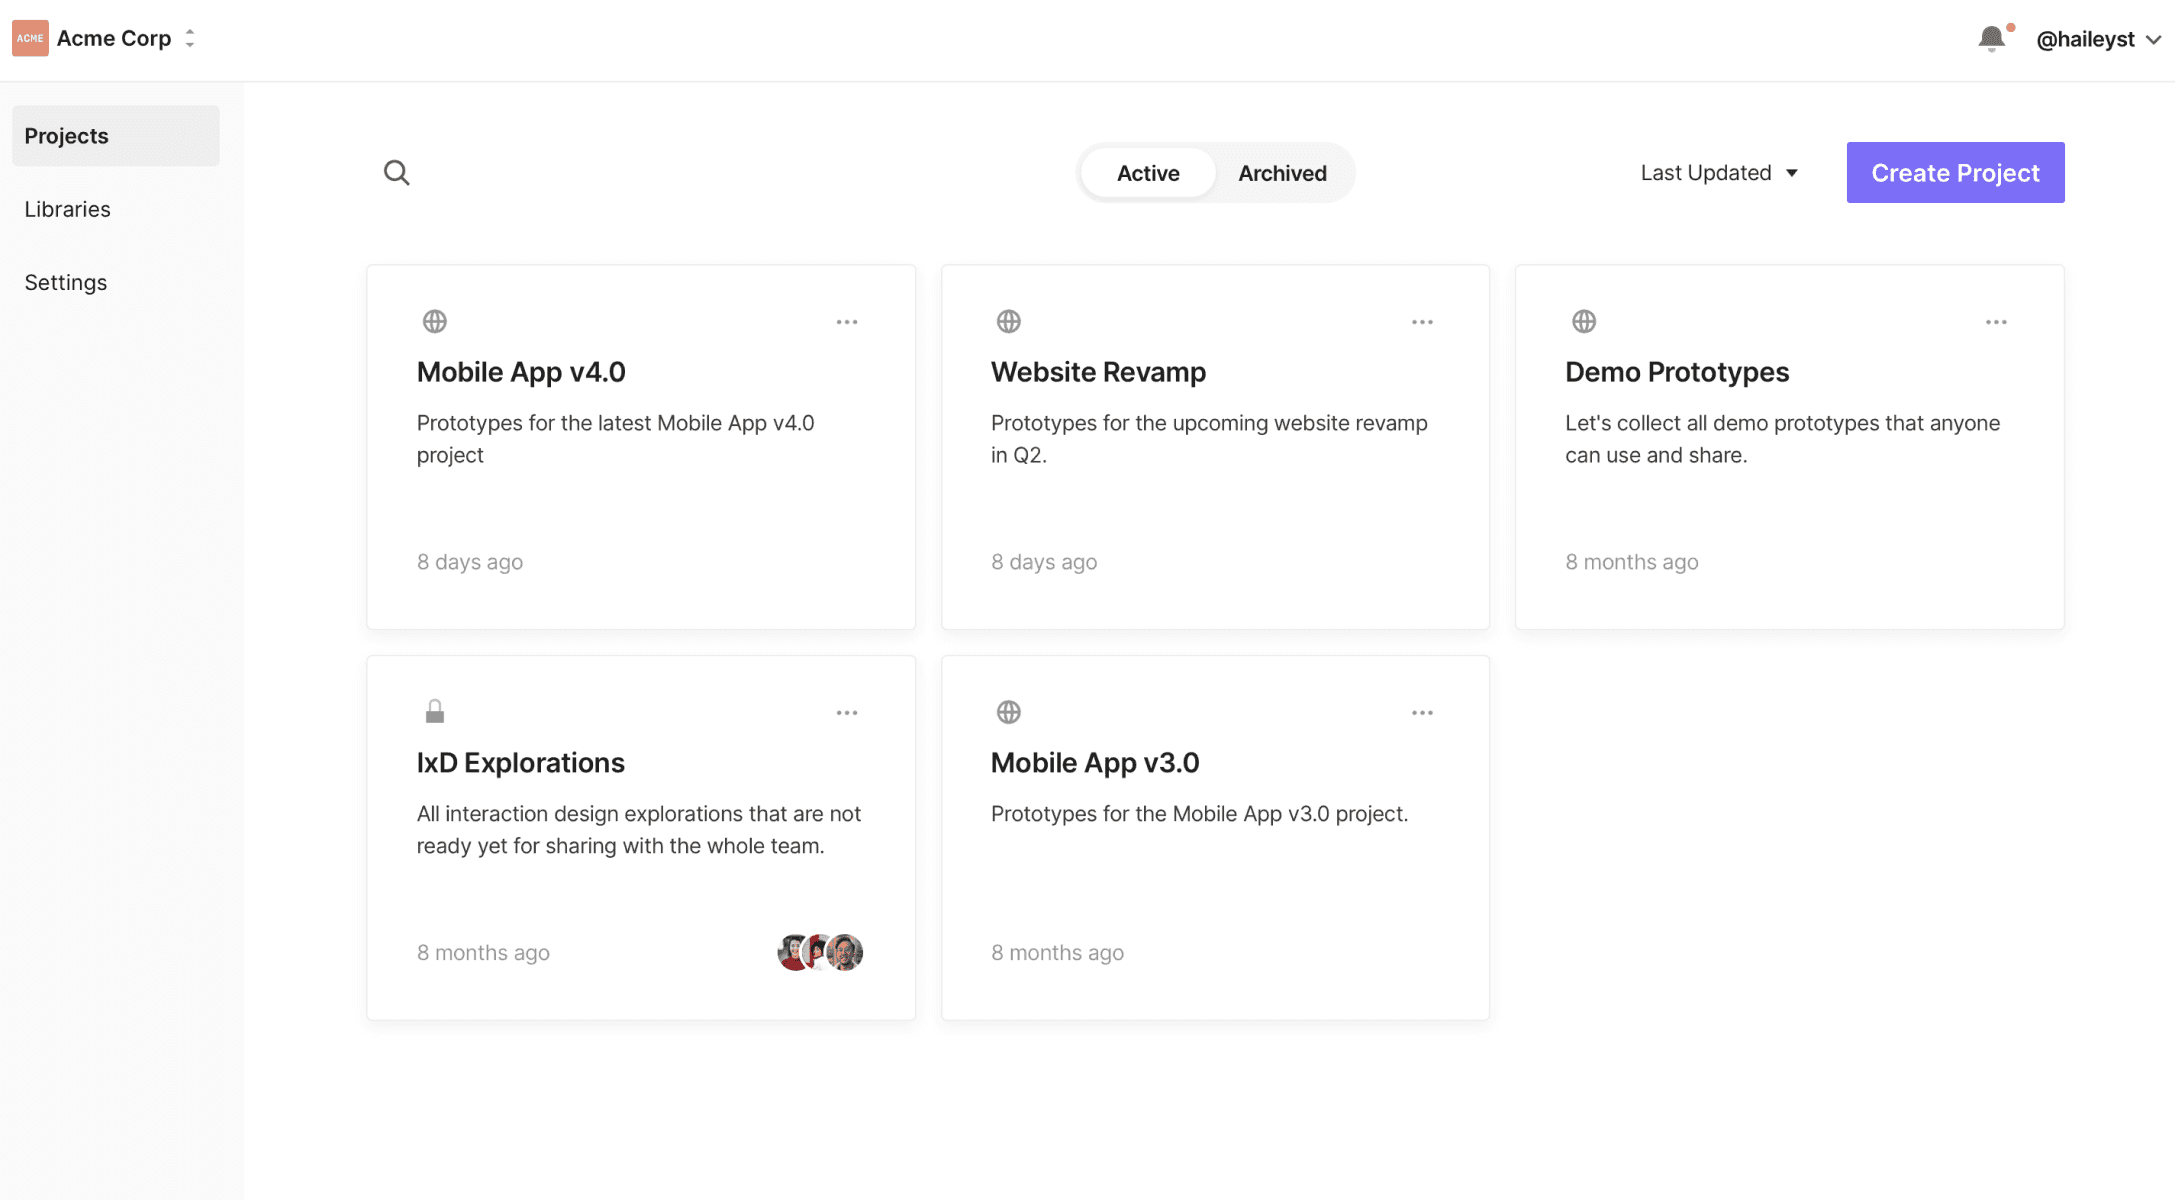Screen dimensions: 2175x1200
Task: Open the Demo Prototypes three-dot menu
Action: click(1996, 322)
